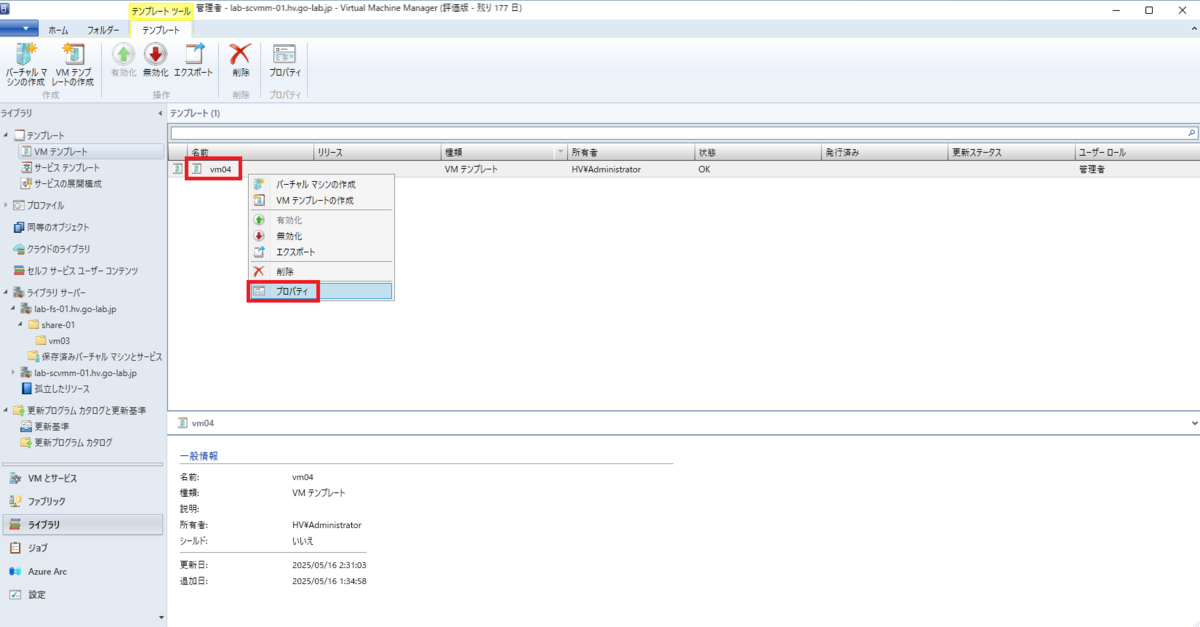
Task: Choose バーチャル マシンの作成 in context menu
Action: 321,184
